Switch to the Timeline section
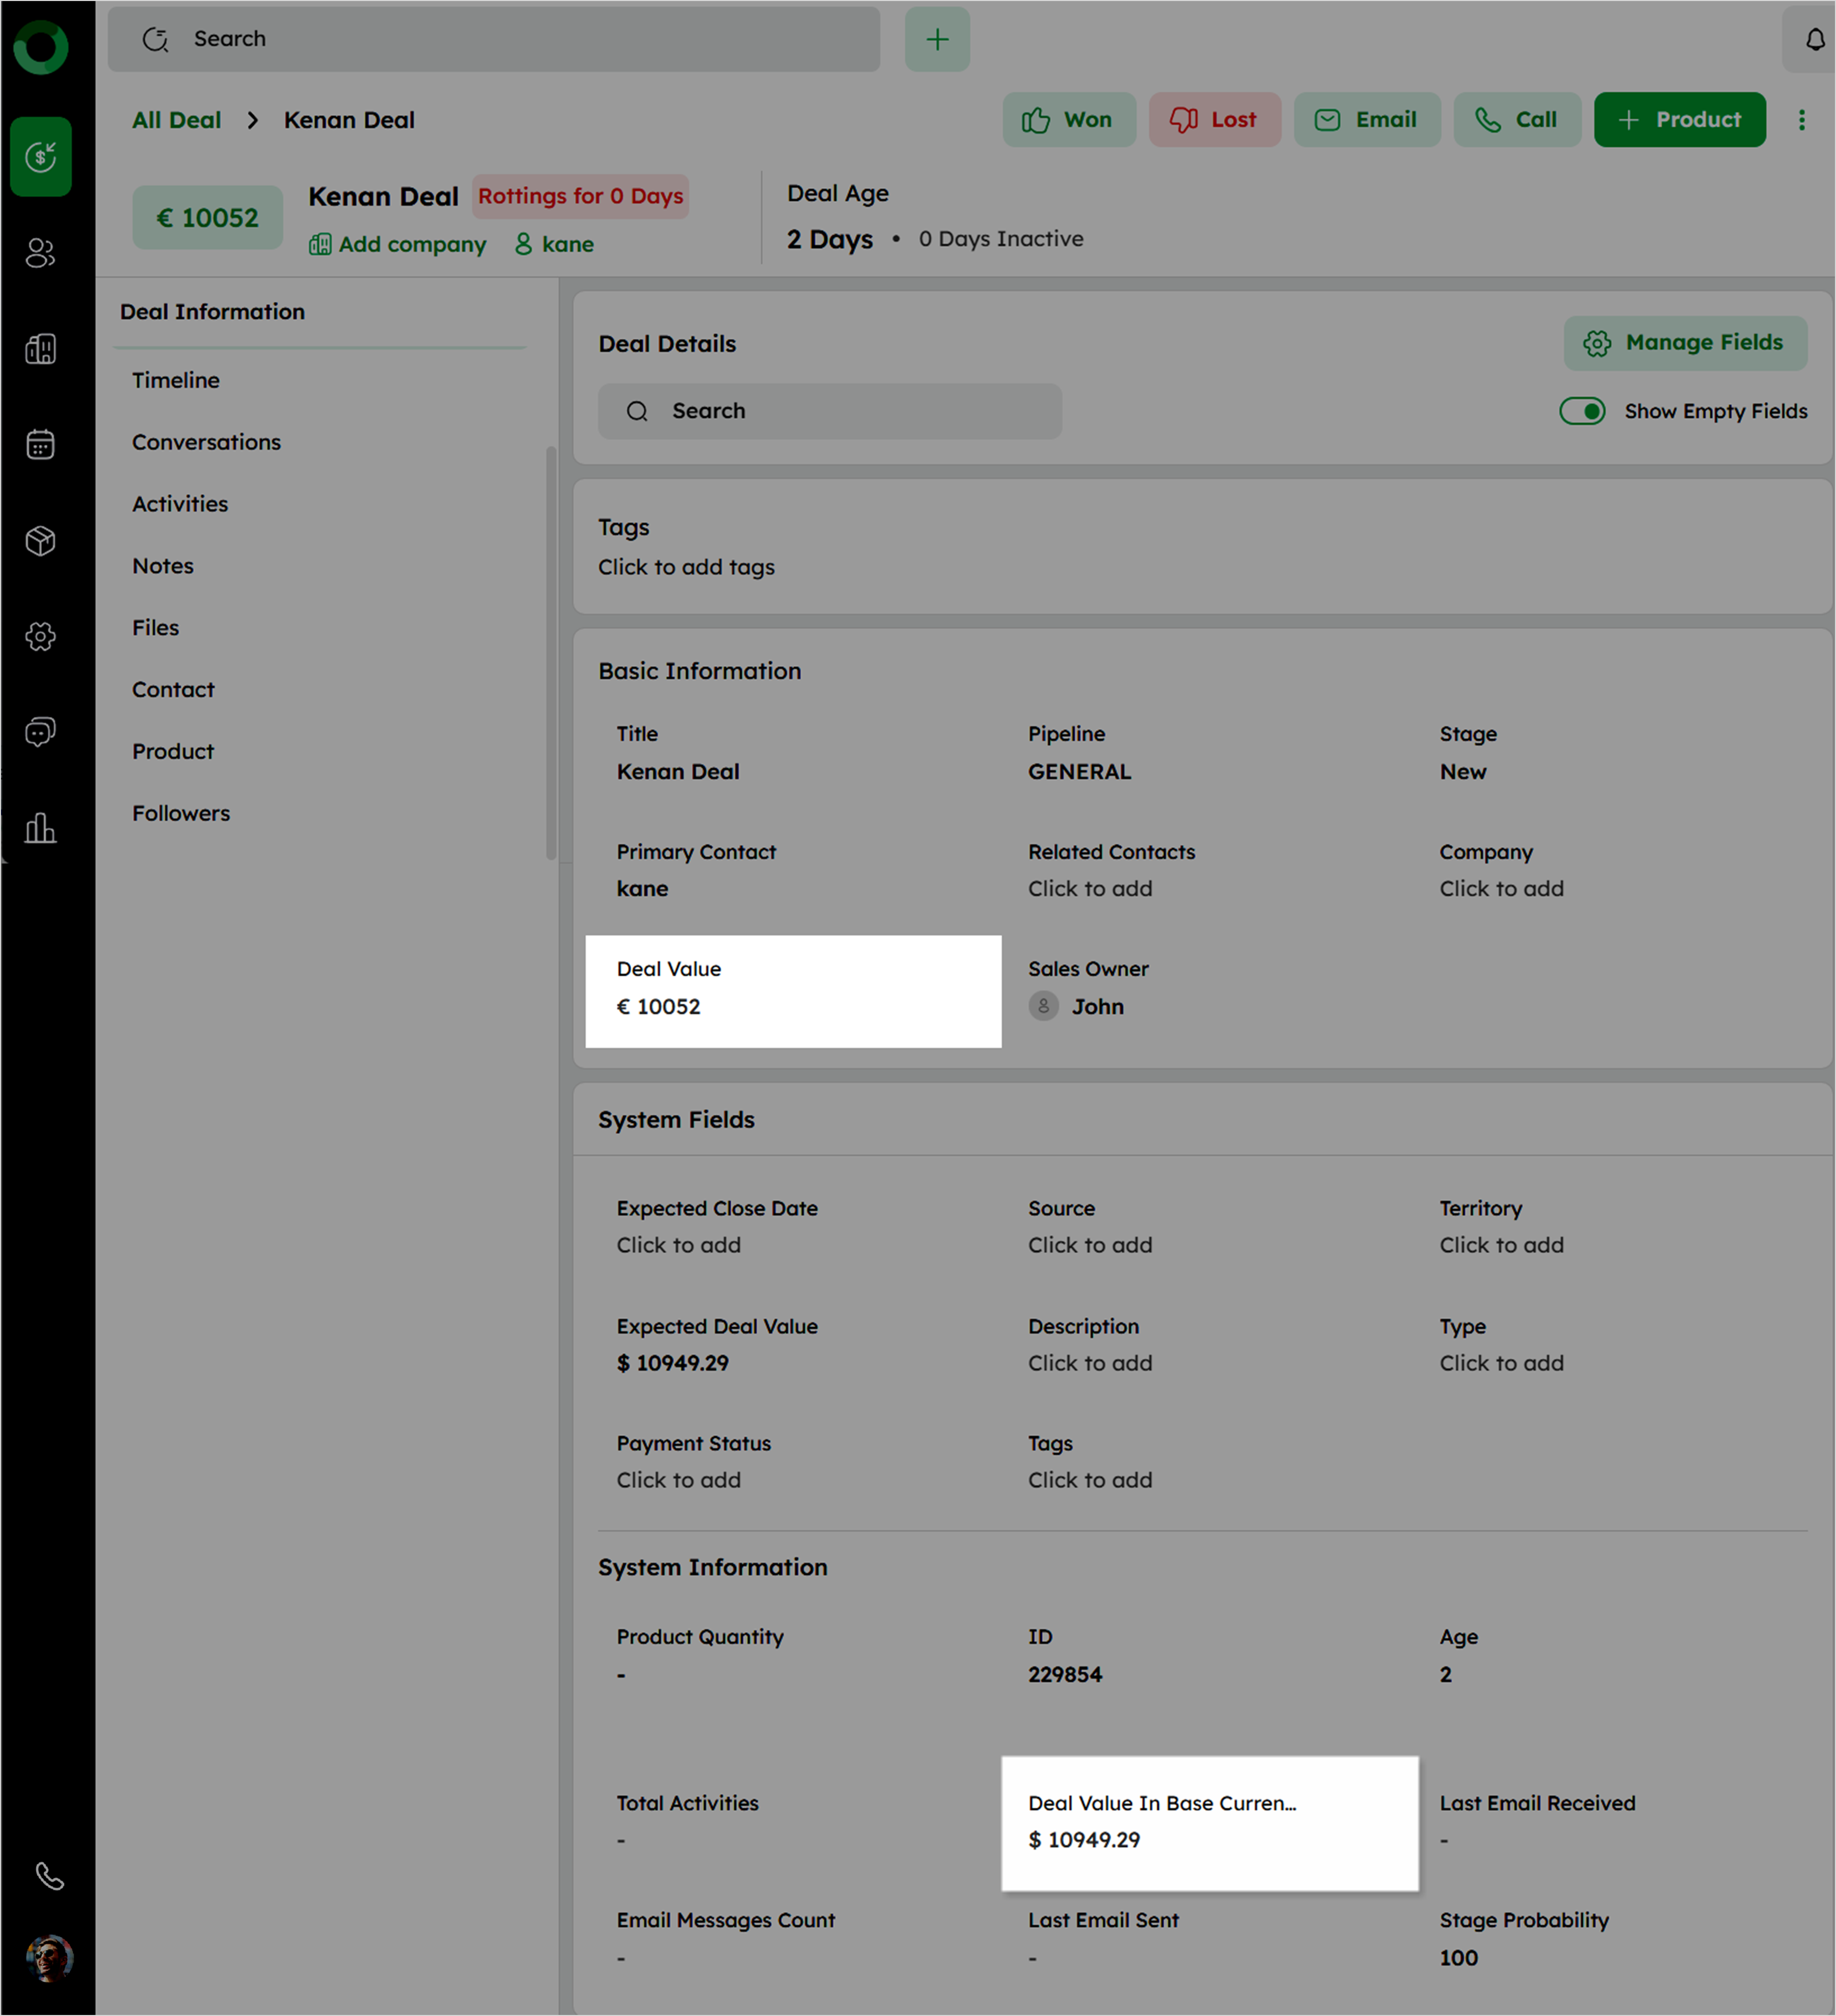1836x2016 pixels. tap(176, 380)
